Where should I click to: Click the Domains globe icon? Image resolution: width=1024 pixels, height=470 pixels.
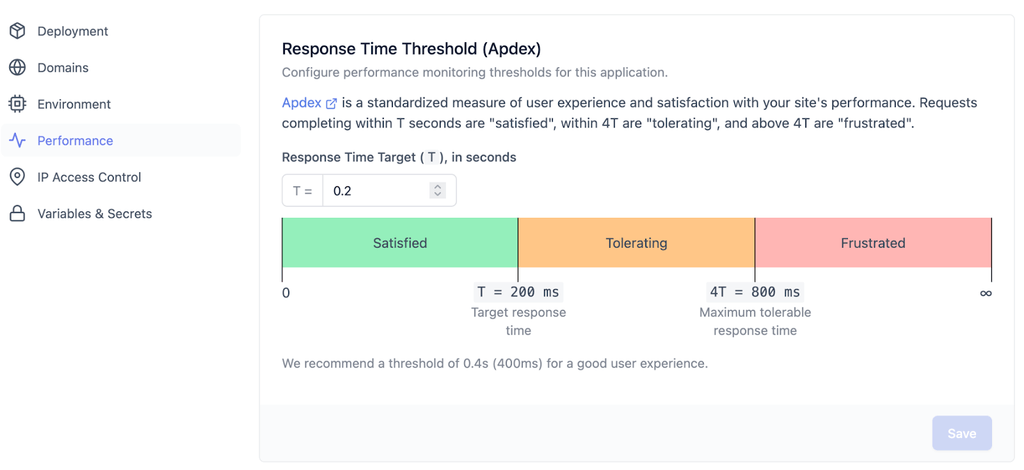[x=17, y=68]
